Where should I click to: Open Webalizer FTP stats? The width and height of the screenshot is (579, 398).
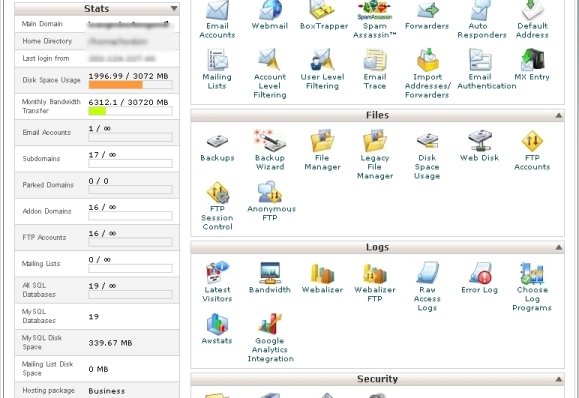[374, 282]
